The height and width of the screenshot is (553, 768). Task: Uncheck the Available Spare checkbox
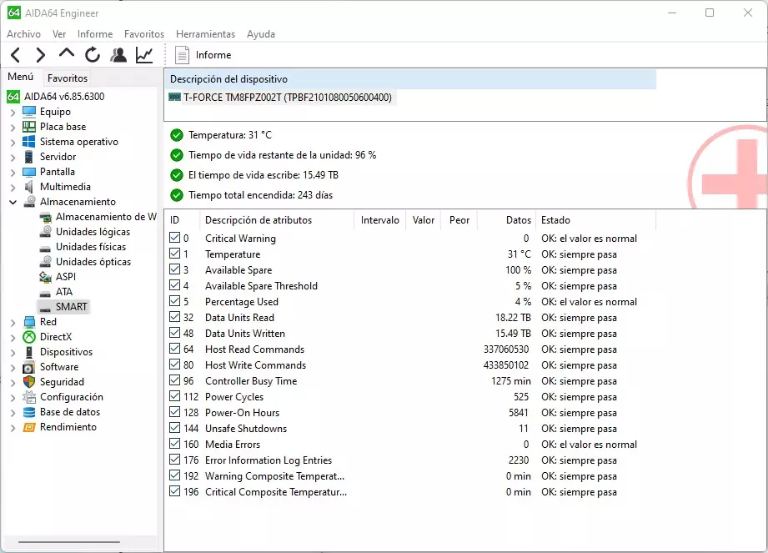click(x=174, y=269)
